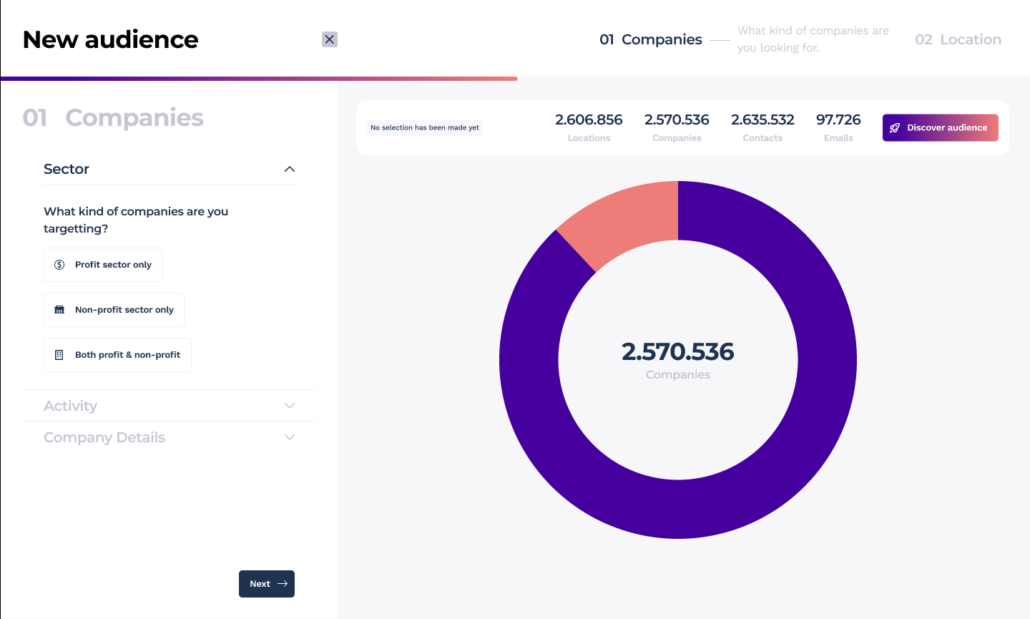Expand the Activity section
The height and width of the screenshot is (619, 1030).
pos(290,406)
